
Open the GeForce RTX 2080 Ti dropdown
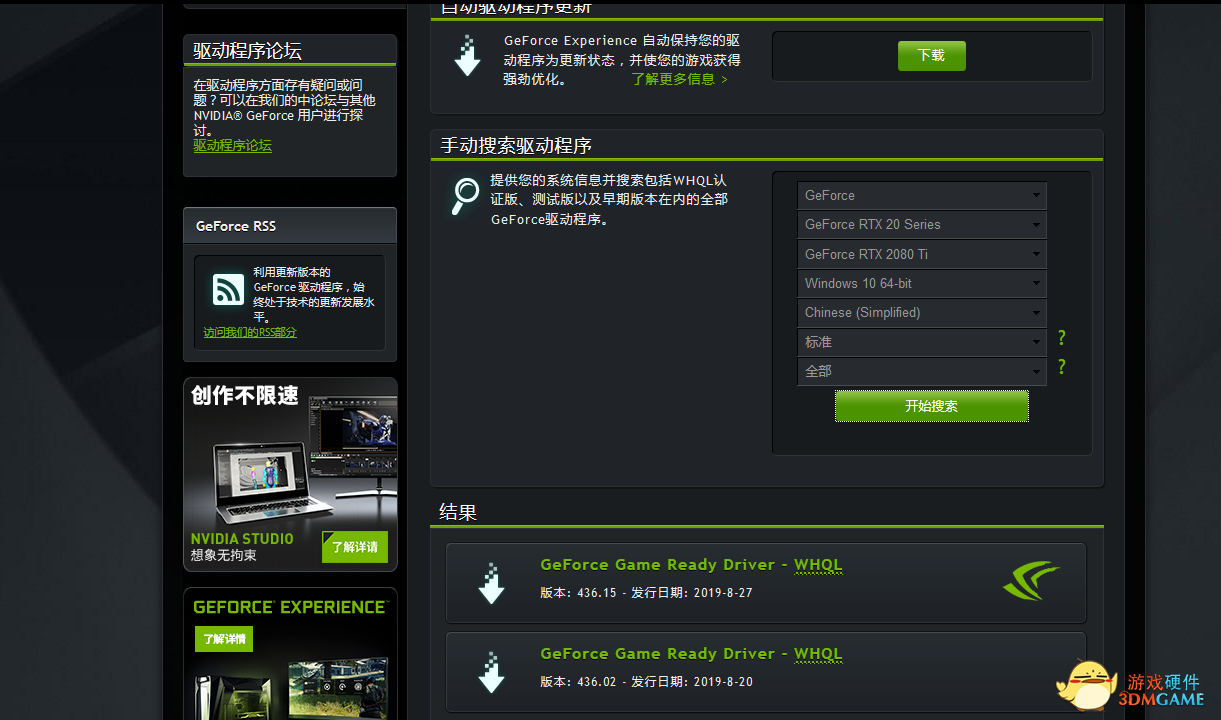922,254
